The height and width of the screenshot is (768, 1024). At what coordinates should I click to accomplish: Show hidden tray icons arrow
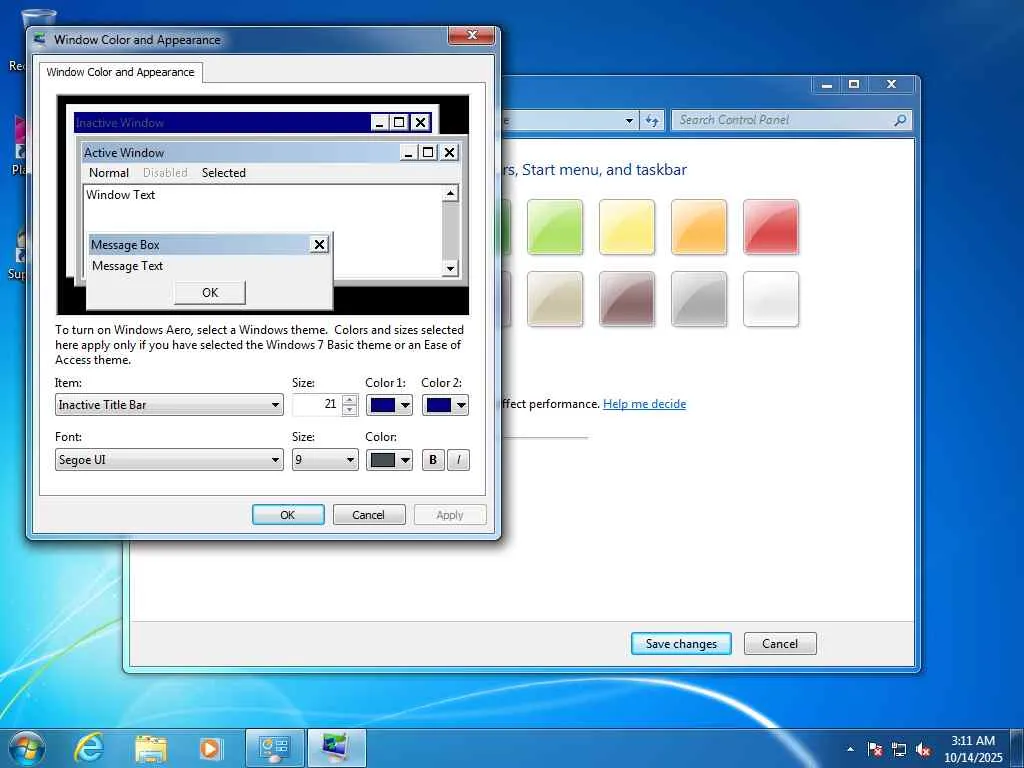[850, 749]
